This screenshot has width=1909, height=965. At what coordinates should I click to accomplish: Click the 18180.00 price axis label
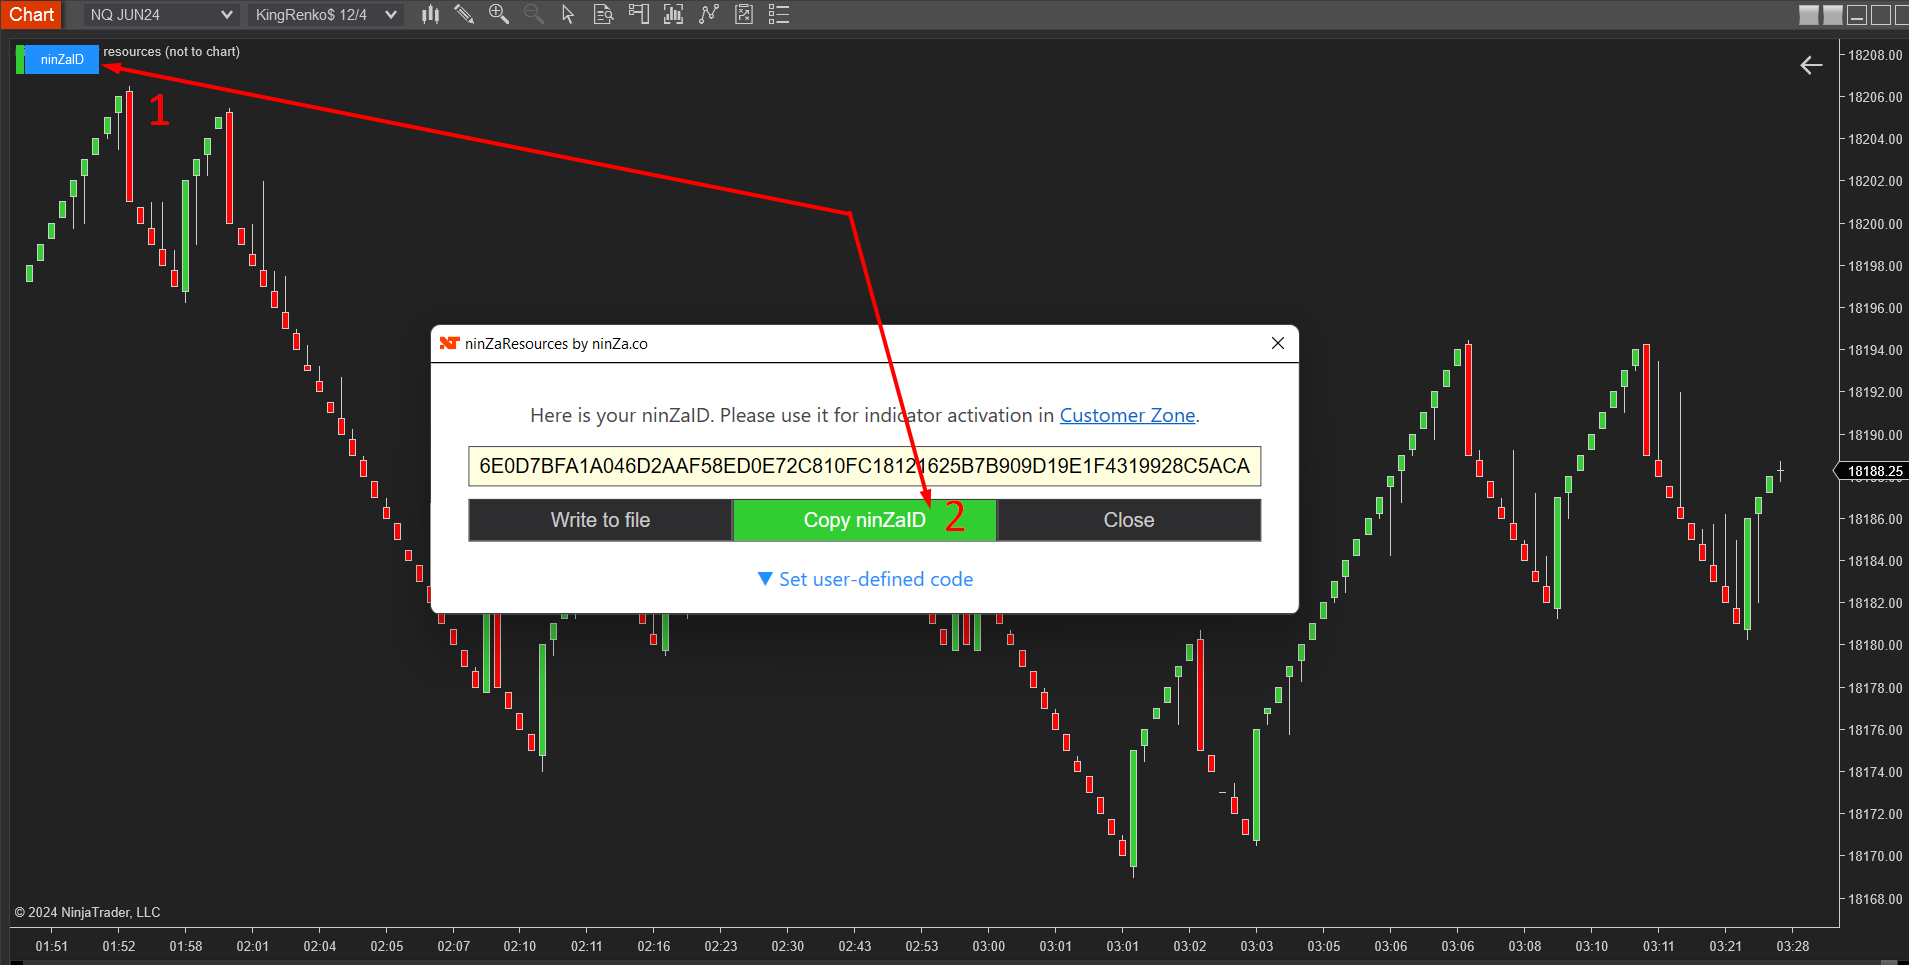click(x=1875, y=645)
